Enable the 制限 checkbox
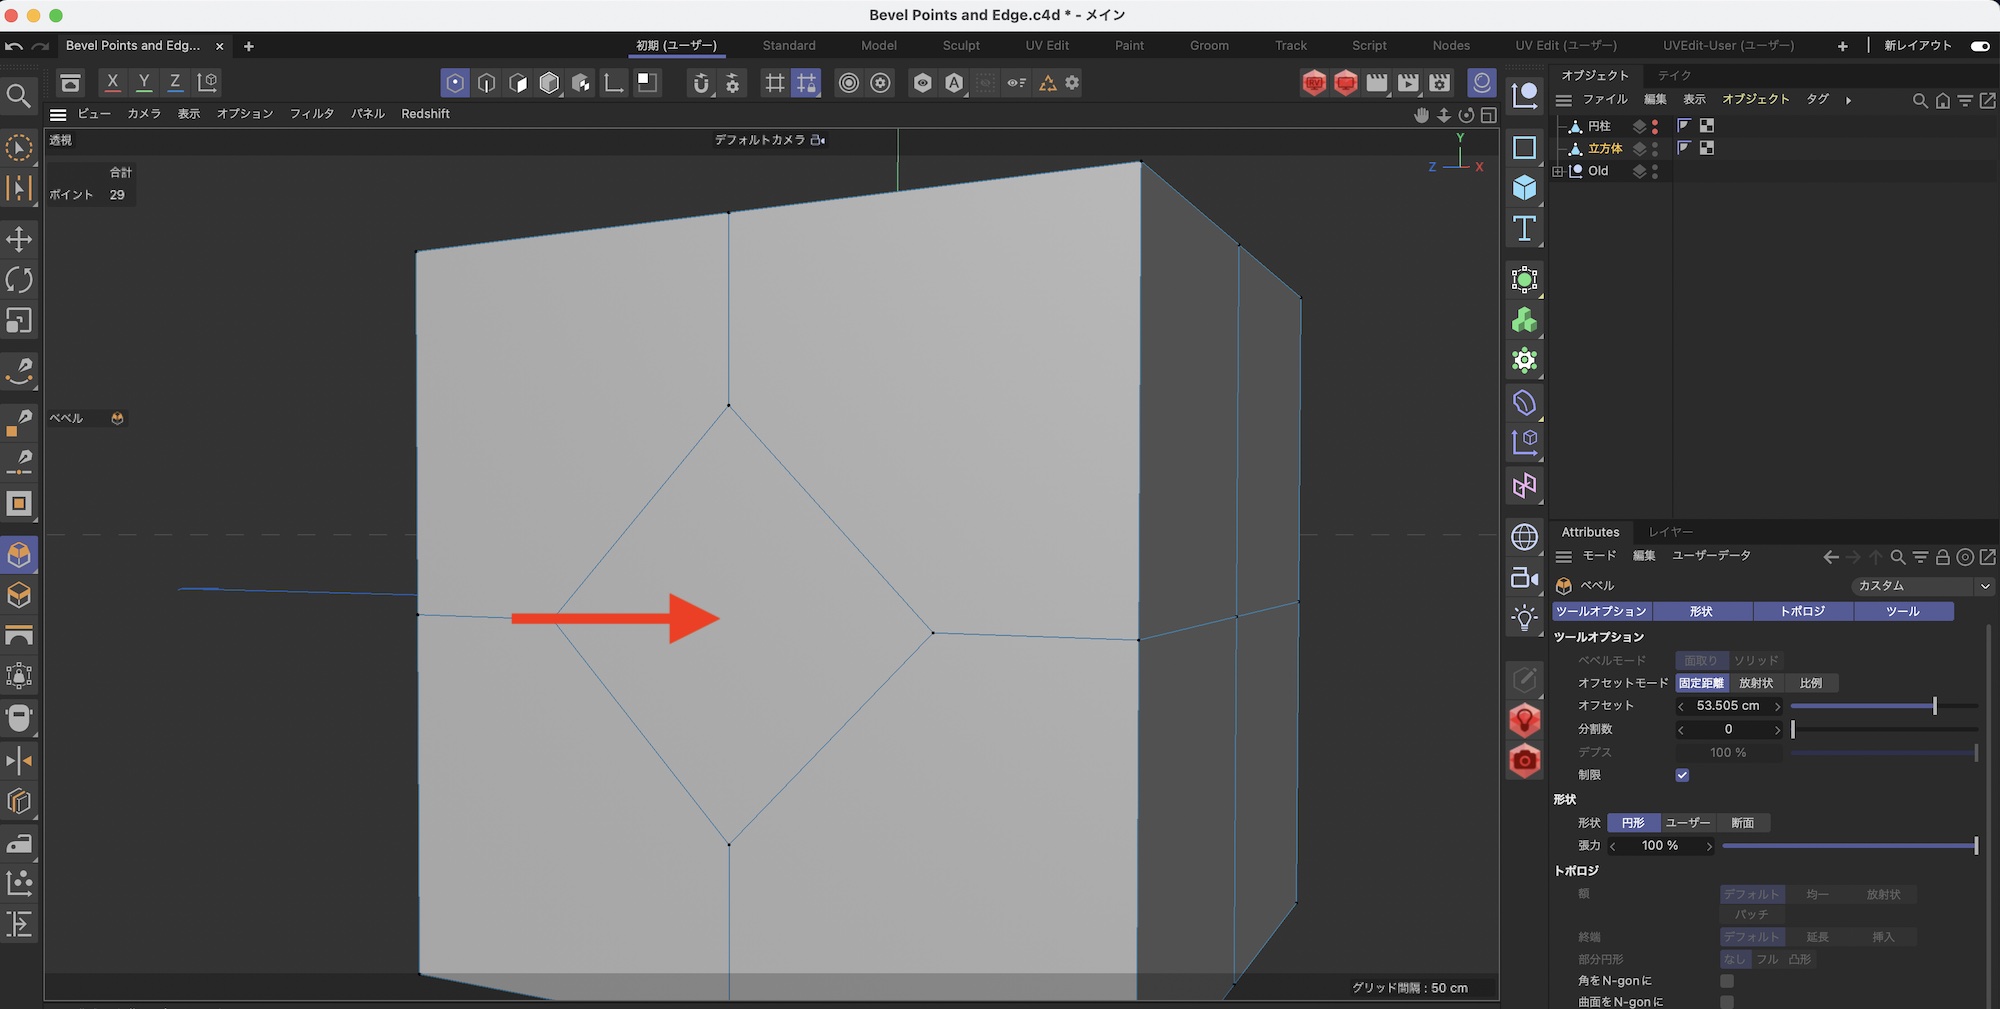2000x1009 pixels. tap(1682, 775)
